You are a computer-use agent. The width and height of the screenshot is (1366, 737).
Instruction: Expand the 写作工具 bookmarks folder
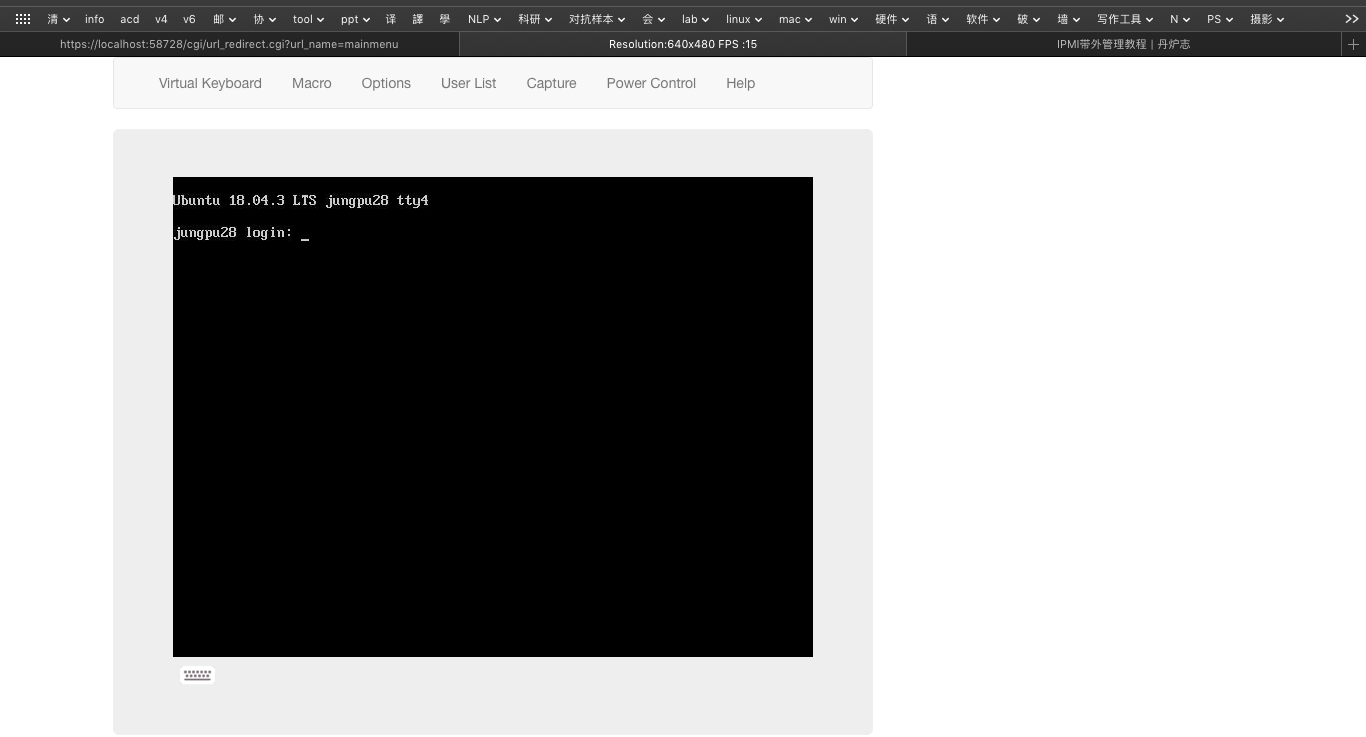pyautogui.click(x=1124, y=19)
